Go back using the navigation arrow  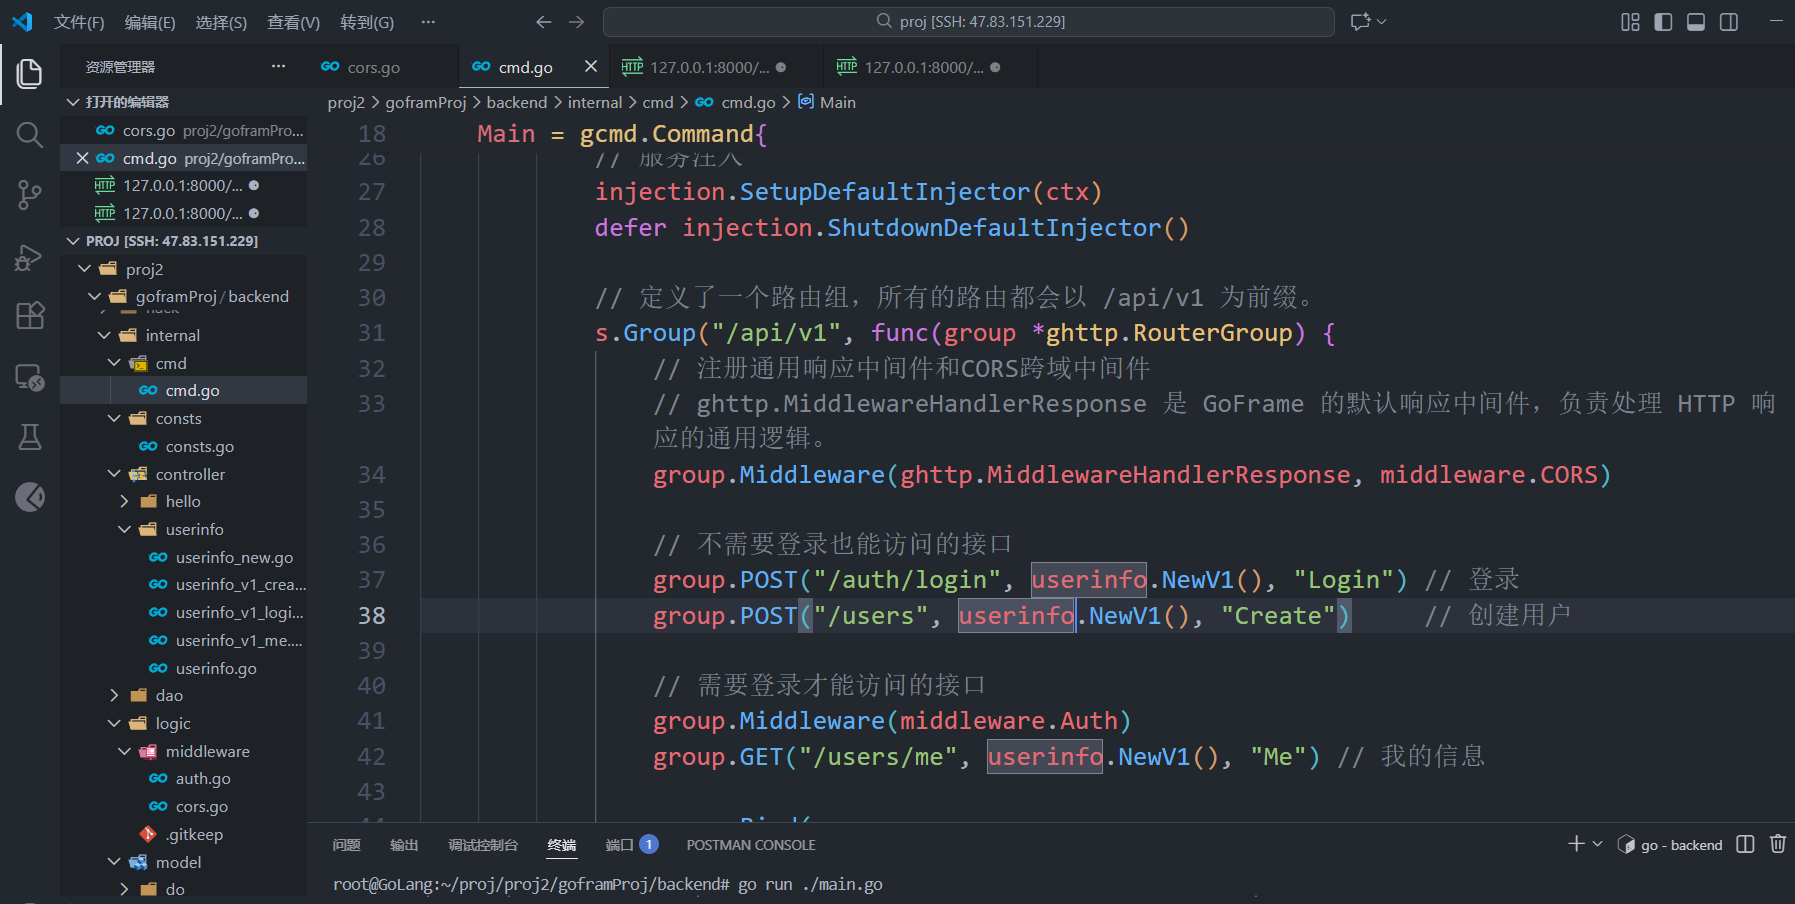tap(543, 22)
